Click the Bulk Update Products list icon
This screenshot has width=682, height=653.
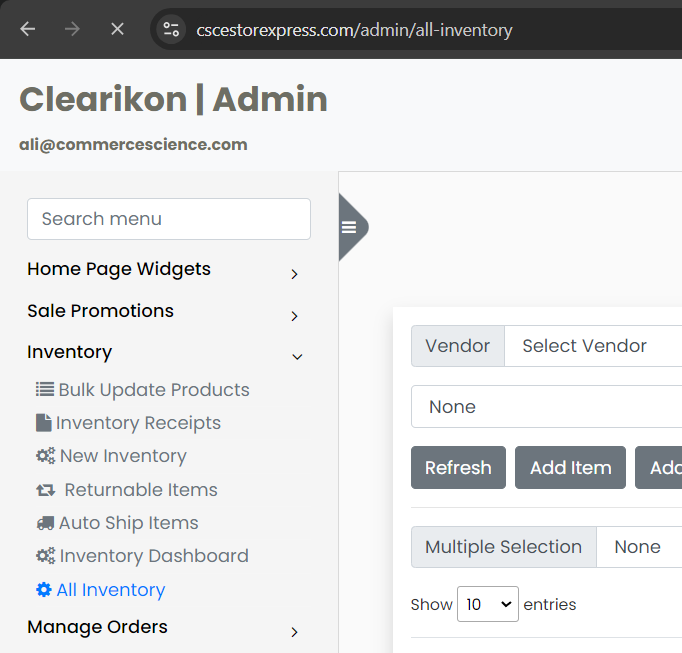tap(45, 390)
